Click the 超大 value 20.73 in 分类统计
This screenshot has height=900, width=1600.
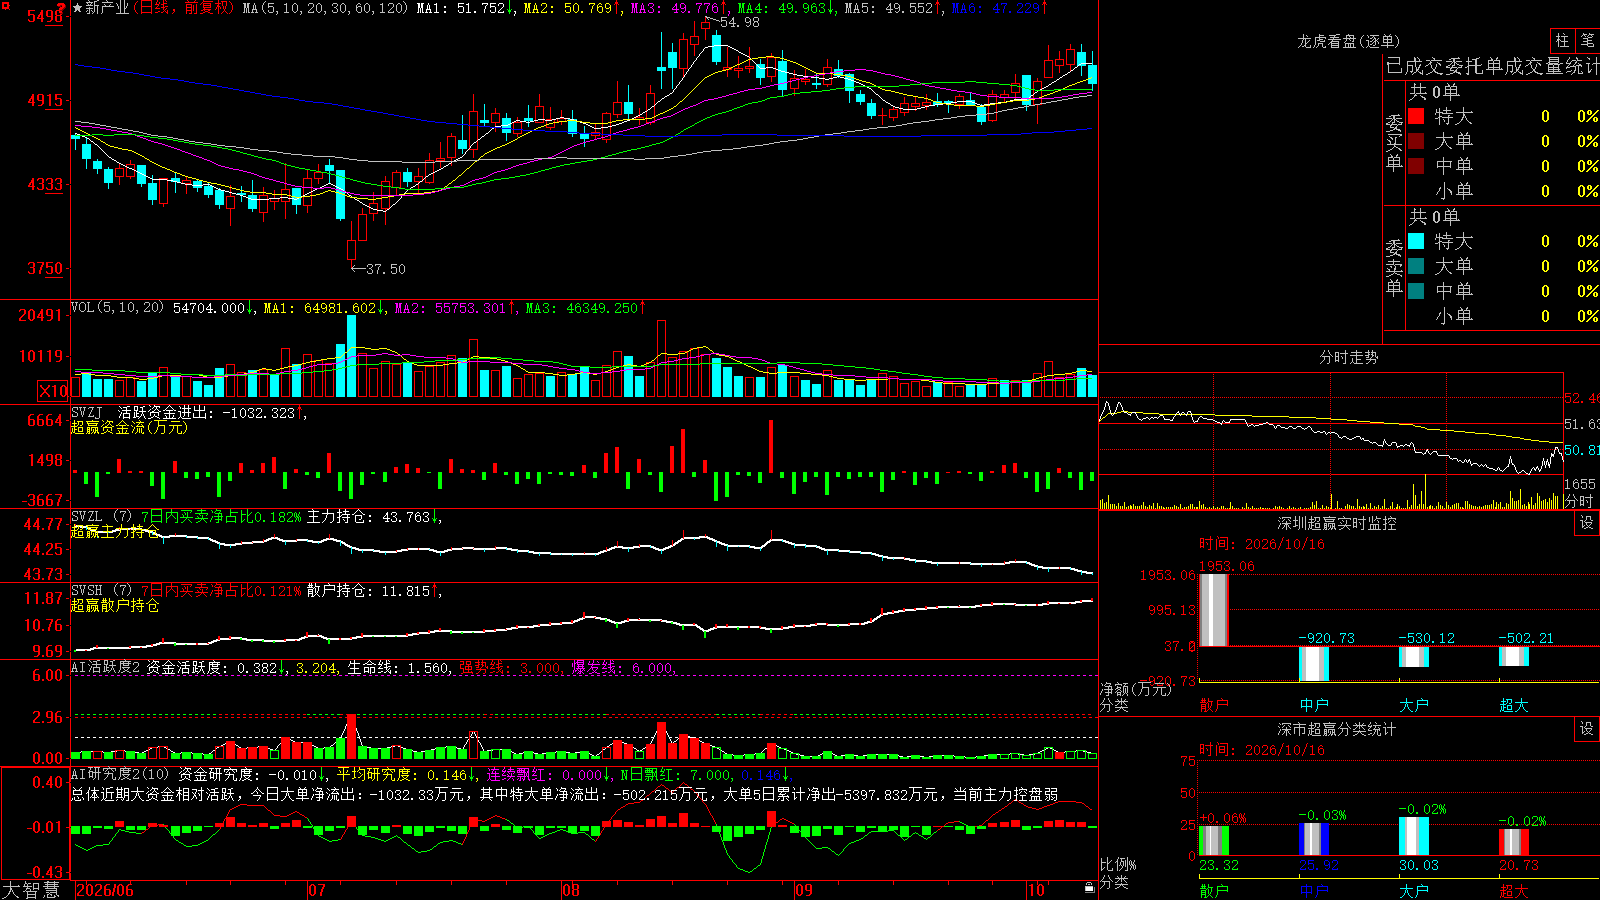pyautogui.click(x=1518, y=865)
